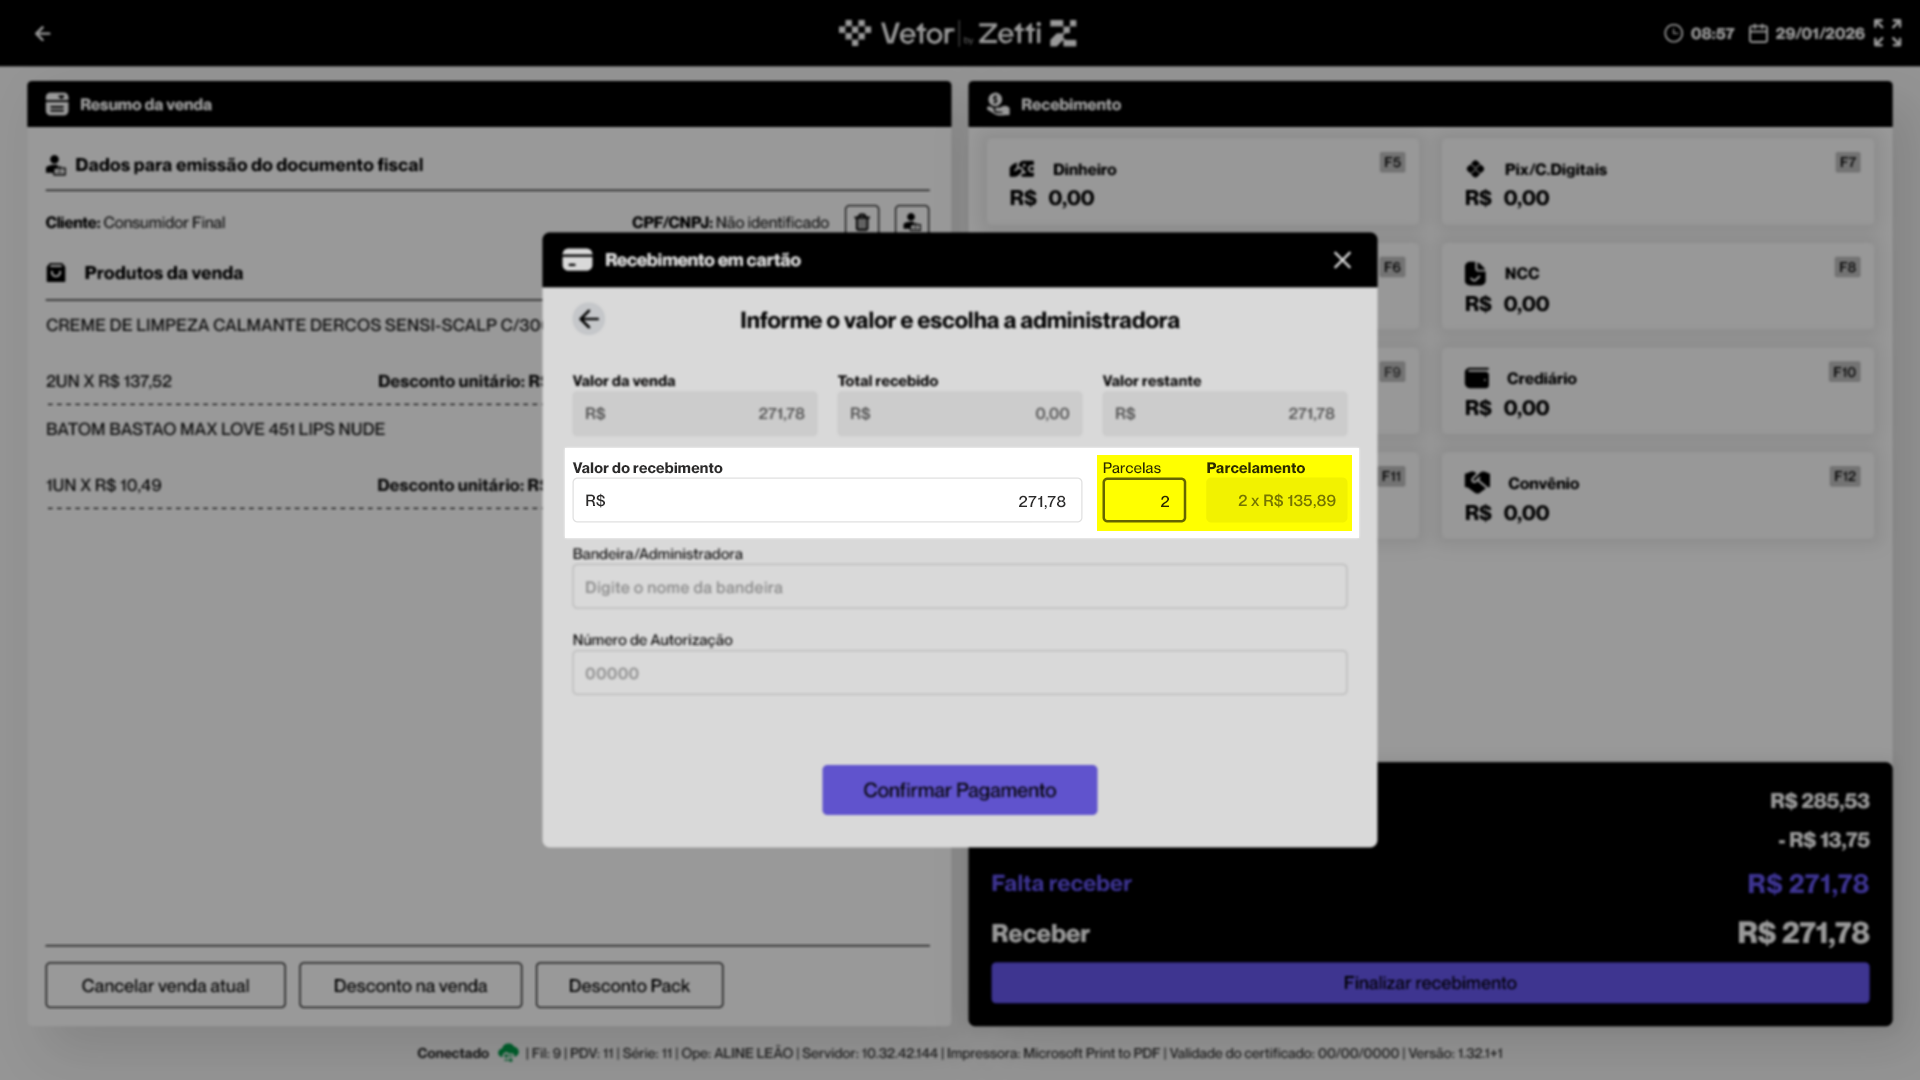
Task: Click the back arrow inside card dialog
Action: coord(589,319)
